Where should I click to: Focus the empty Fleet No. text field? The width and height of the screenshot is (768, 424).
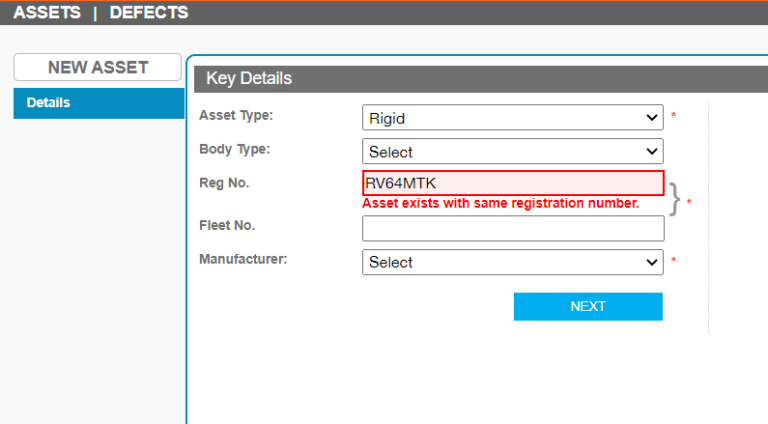tap(512, 228)
